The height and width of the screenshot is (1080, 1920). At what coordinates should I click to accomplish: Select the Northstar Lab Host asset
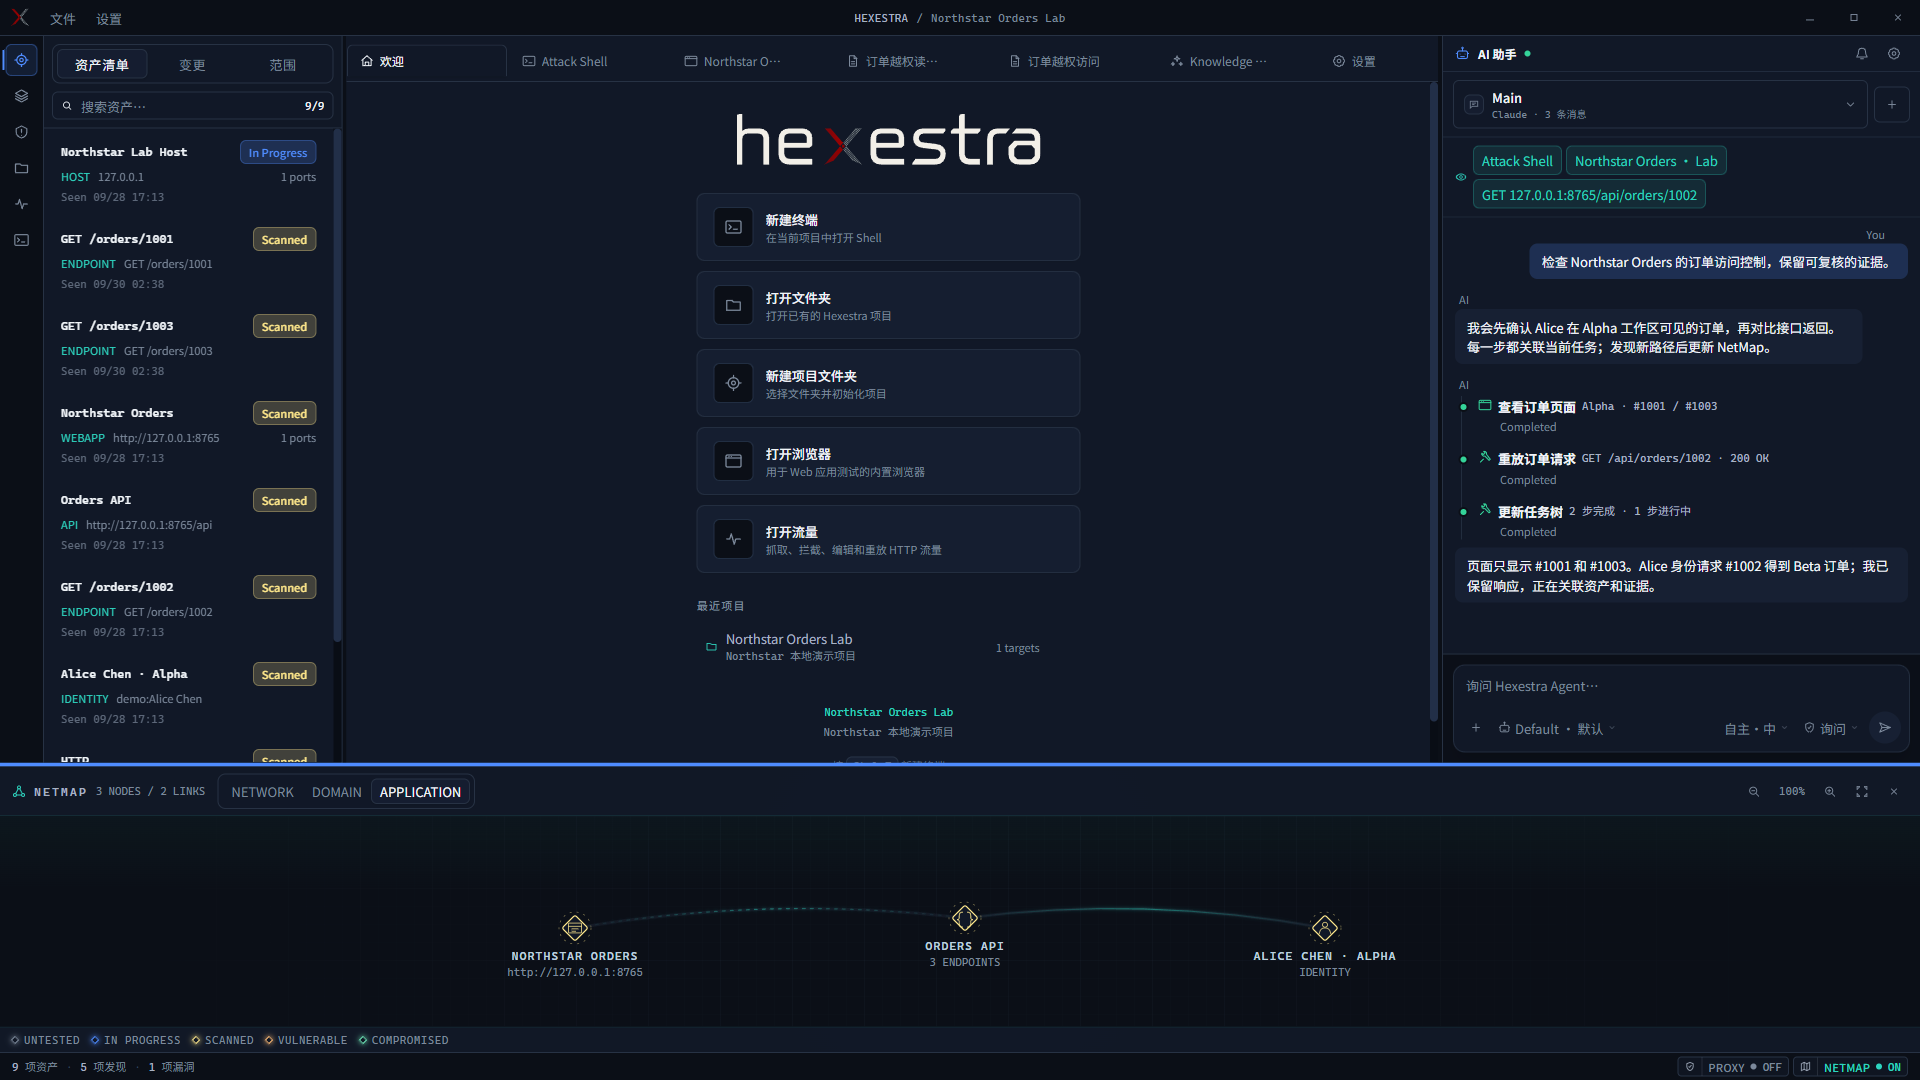(188, 174)
